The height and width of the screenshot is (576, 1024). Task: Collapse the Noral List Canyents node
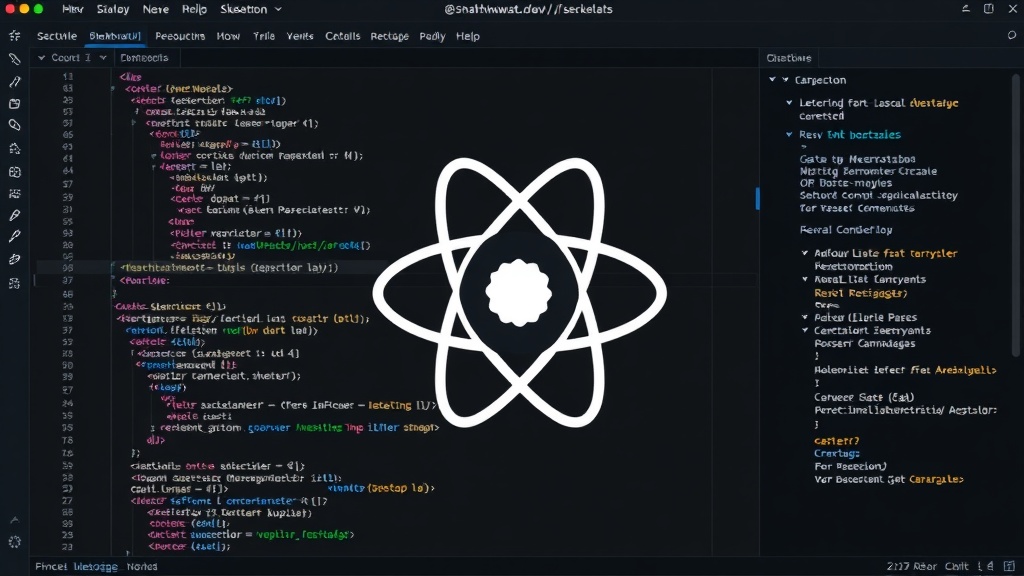805,279
